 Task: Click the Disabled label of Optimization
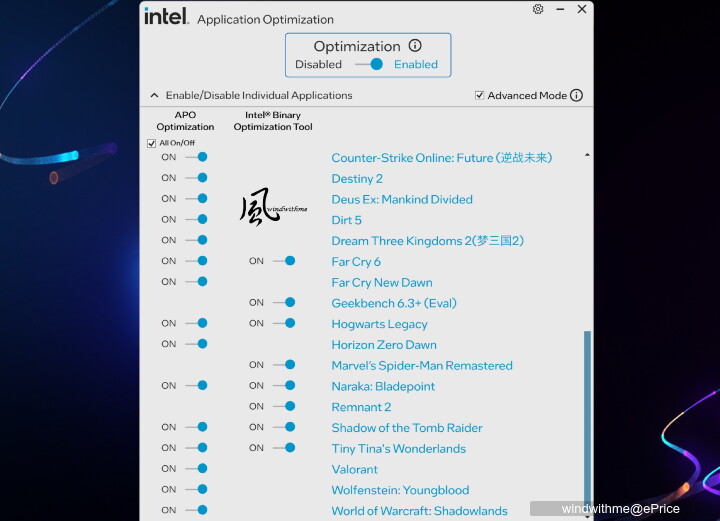318,64
